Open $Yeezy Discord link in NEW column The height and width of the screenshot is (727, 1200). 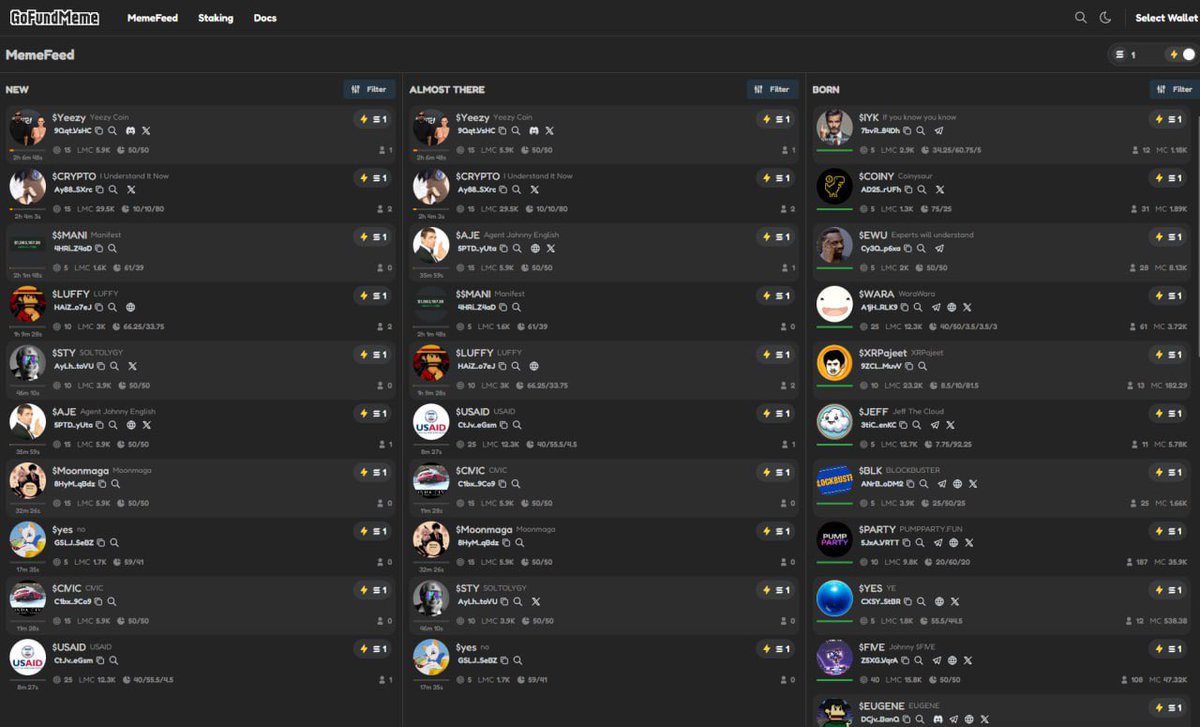coord(131,131)
